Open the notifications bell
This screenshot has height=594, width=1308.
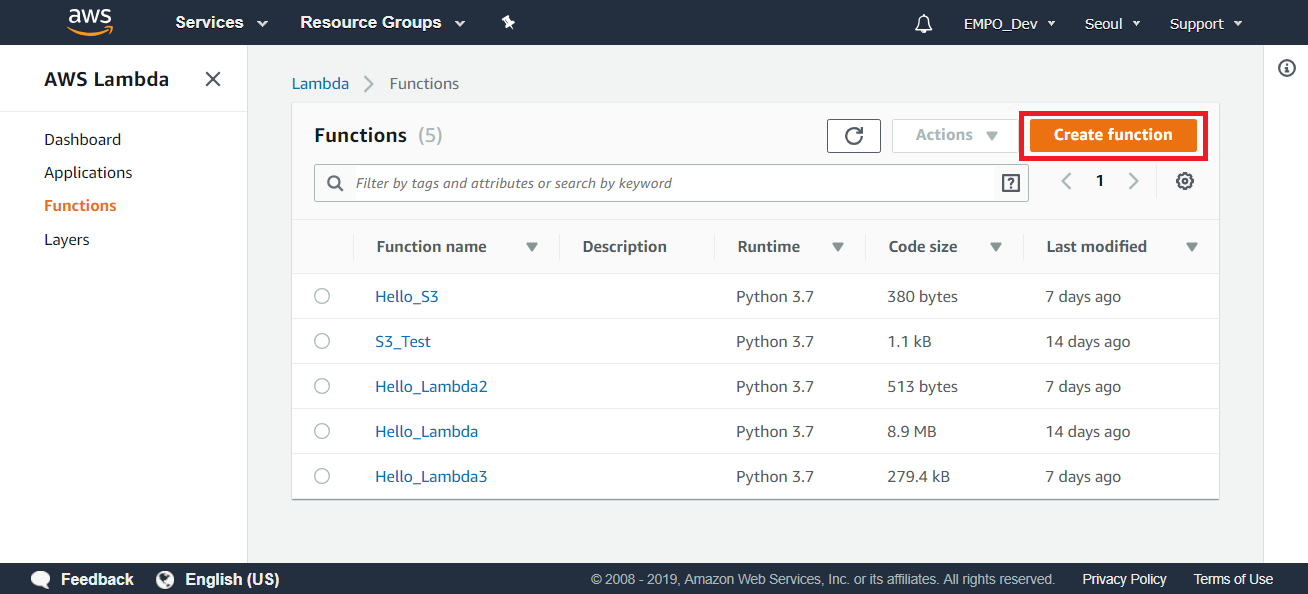pos(923,24)
